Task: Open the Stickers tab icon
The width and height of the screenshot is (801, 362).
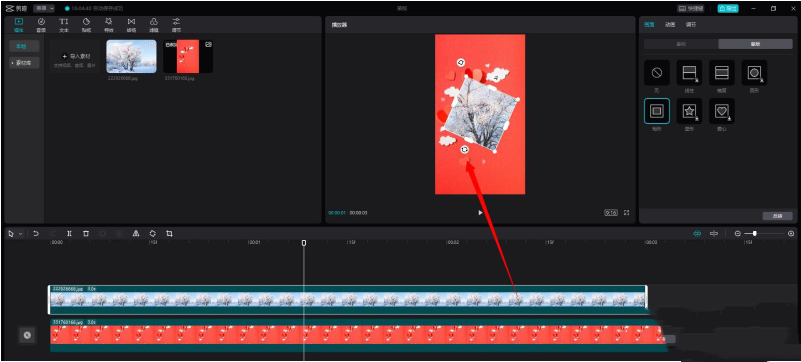Action: 86,25
